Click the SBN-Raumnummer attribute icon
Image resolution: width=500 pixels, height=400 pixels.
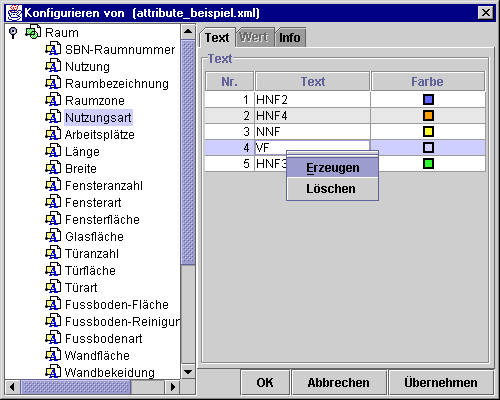53,49
